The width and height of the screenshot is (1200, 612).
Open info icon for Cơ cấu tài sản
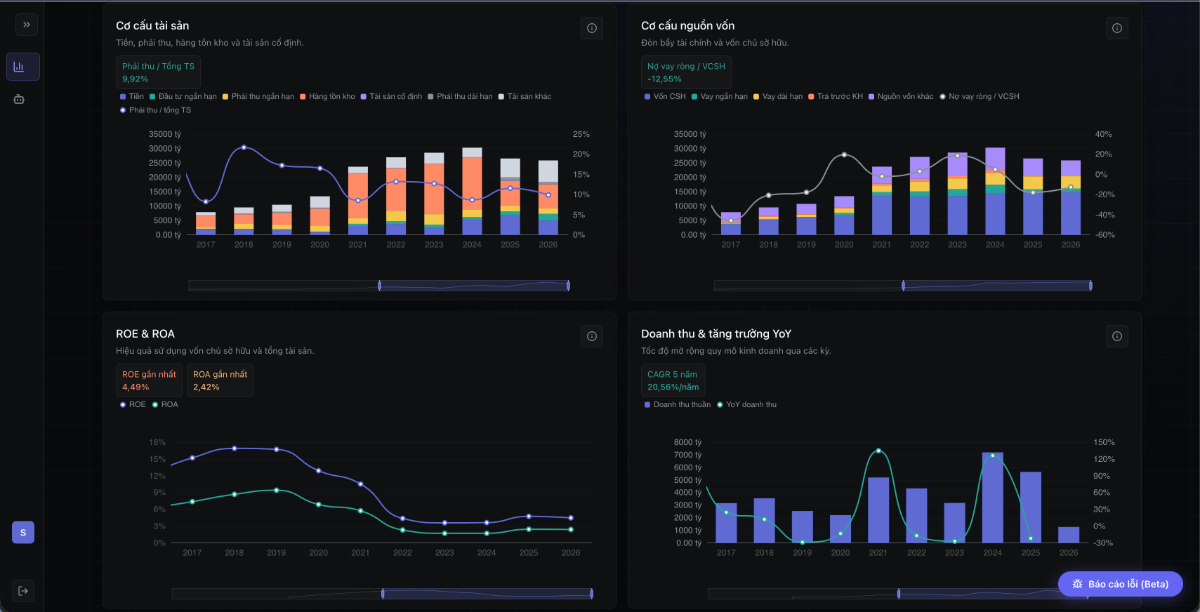pos(592,28)
